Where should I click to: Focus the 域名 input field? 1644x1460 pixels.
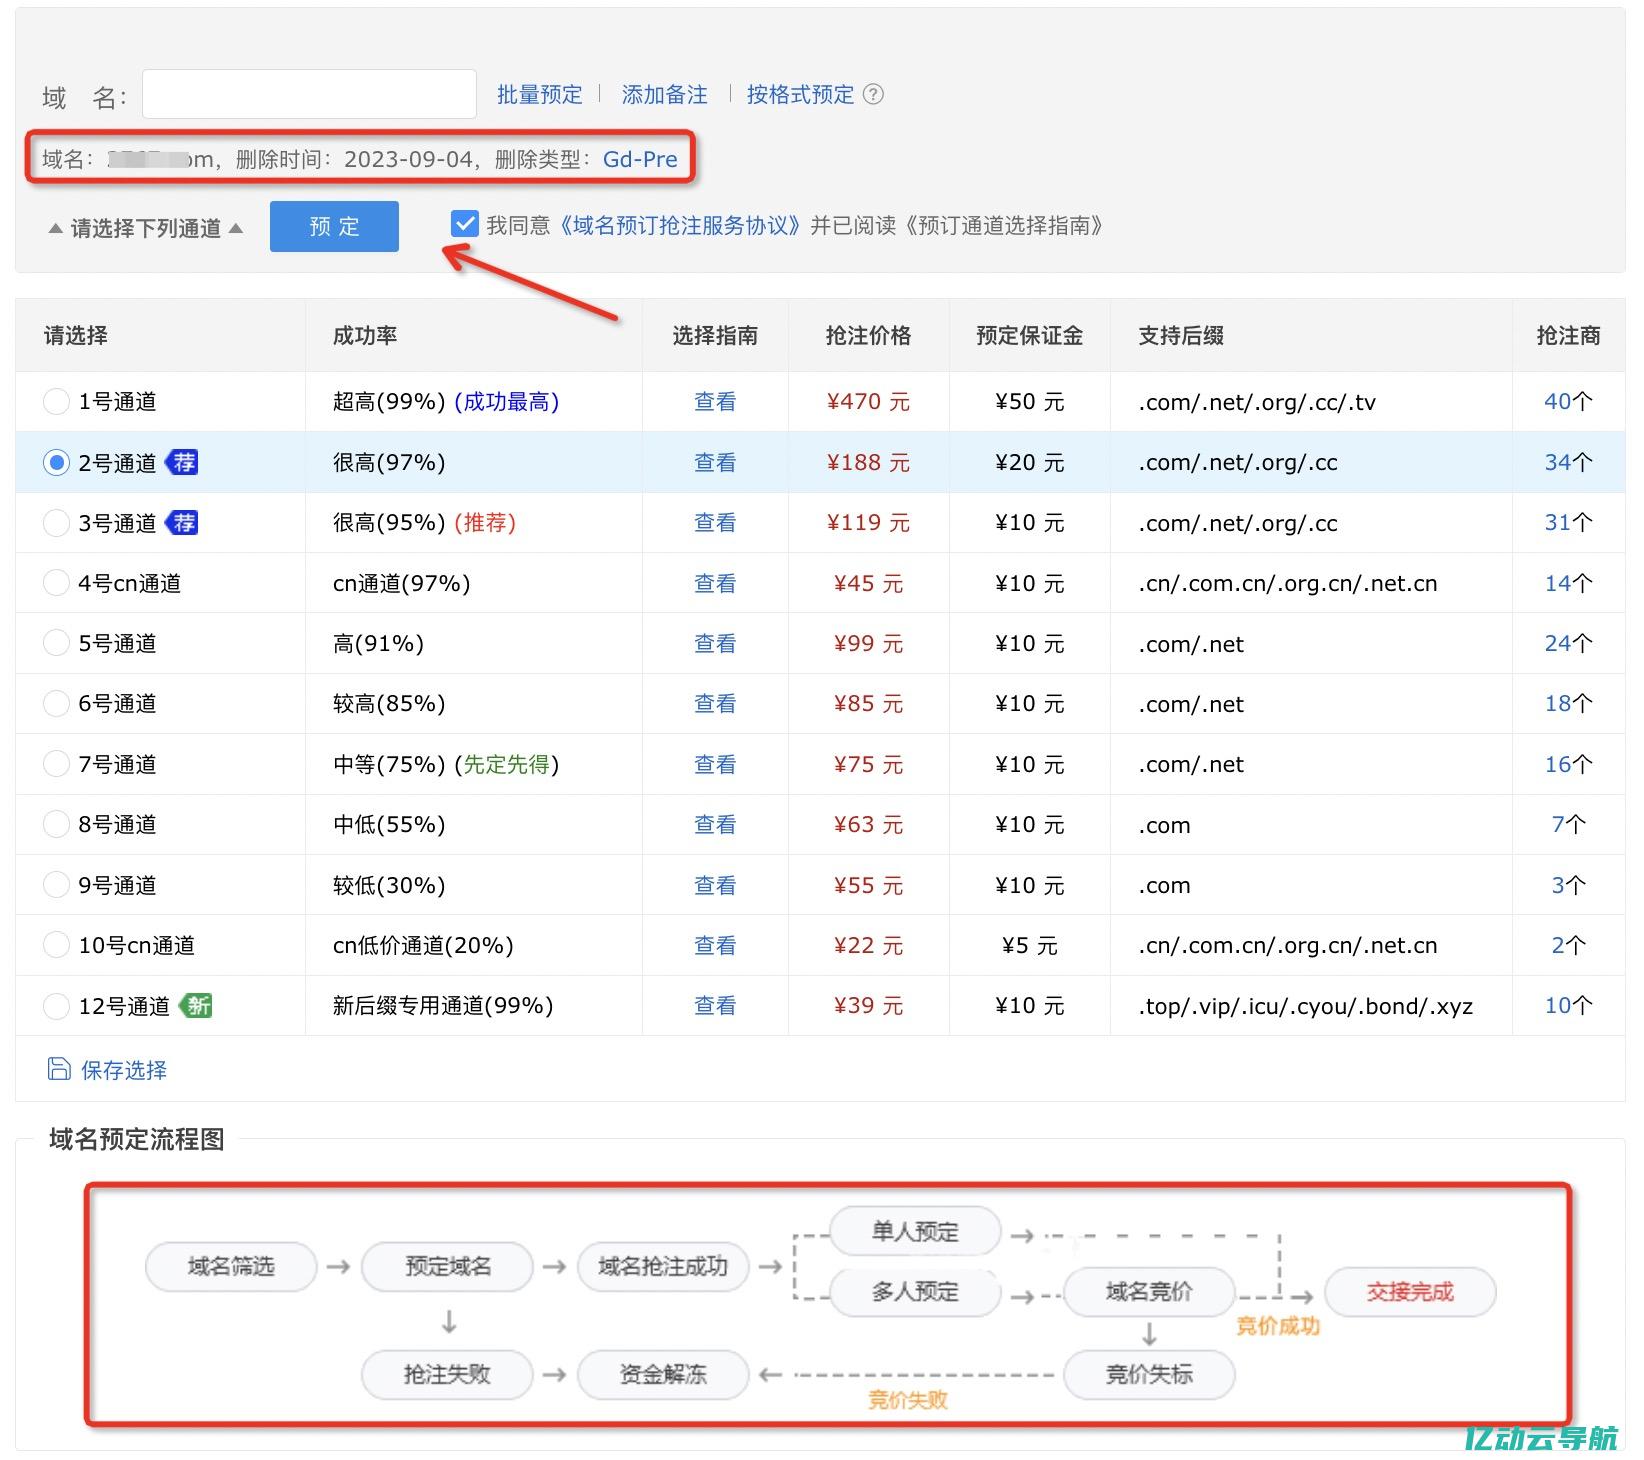point(309,94)
